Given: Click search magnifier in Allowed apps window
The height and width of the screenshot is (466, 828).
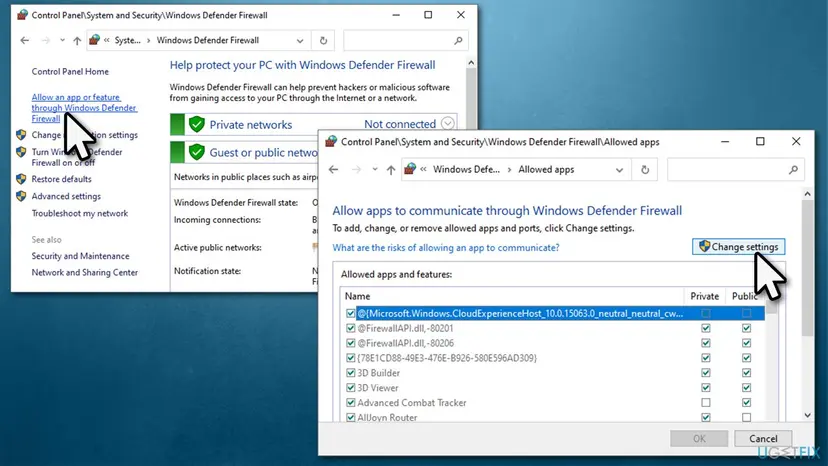Looking at the screenshot, I should tap(793, 170).
